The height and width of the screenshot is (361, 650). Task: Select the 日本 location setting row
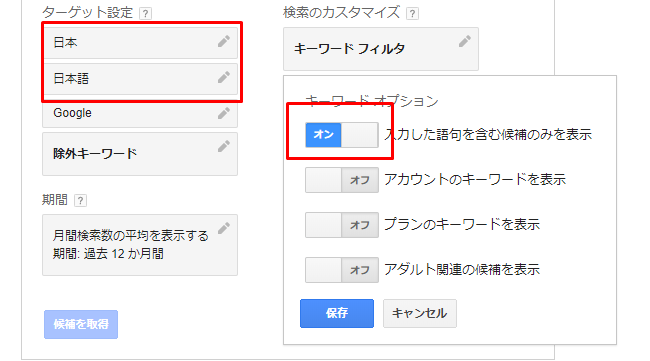(x=140, y=43)
